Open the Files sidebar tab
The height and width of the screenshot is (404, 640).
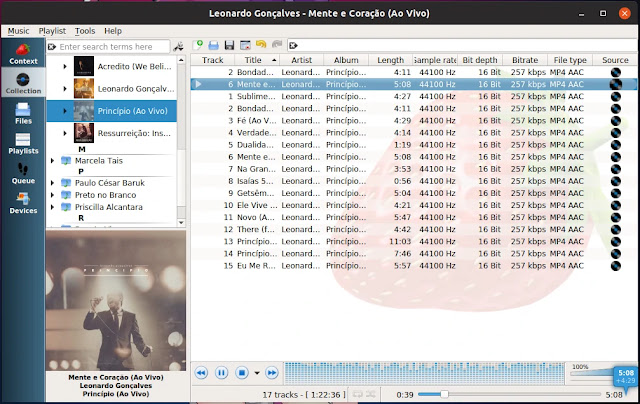tap(23, 113)
